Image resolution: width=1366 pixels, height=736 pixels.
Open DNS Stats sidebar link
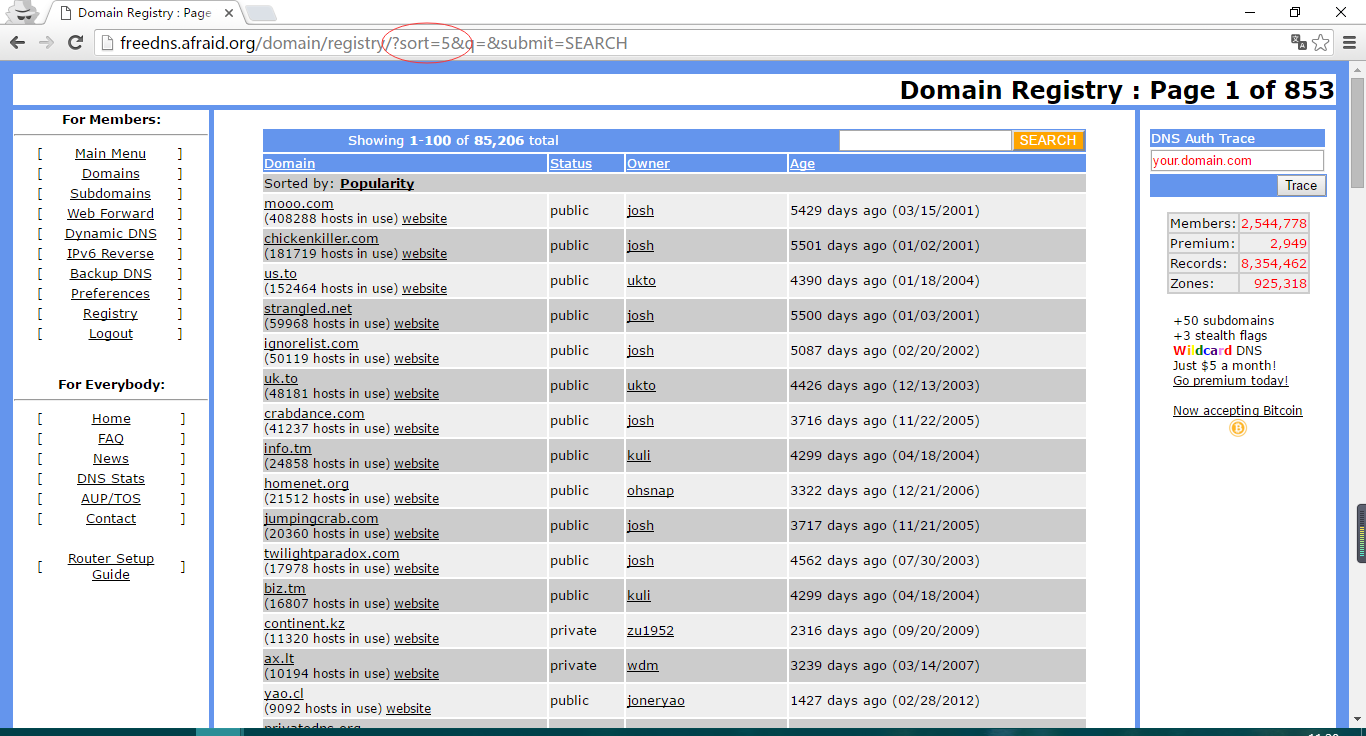(x=111, y=479)
